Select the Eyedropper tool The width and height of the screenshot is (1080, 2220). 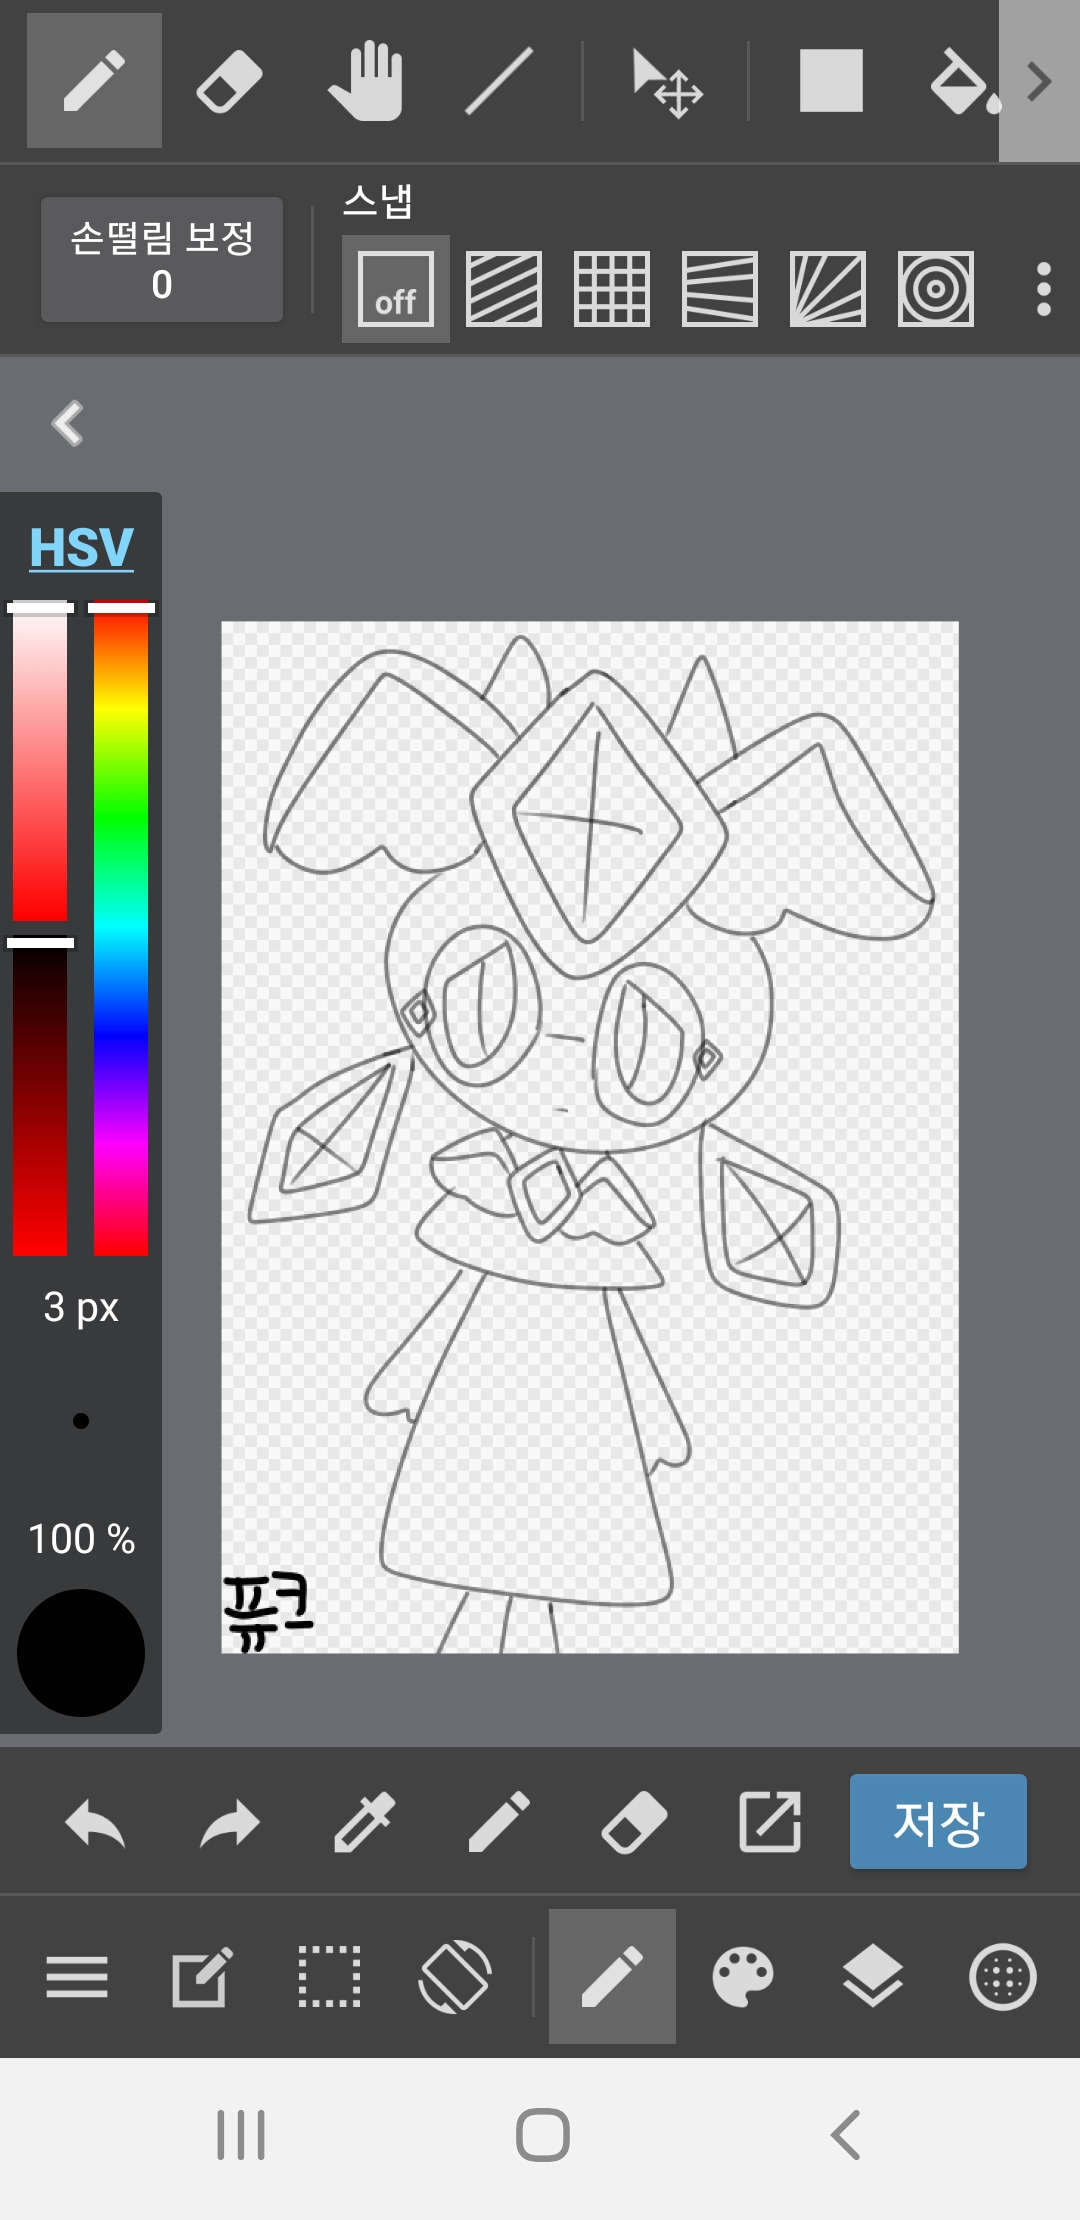tap(365, 1823)
